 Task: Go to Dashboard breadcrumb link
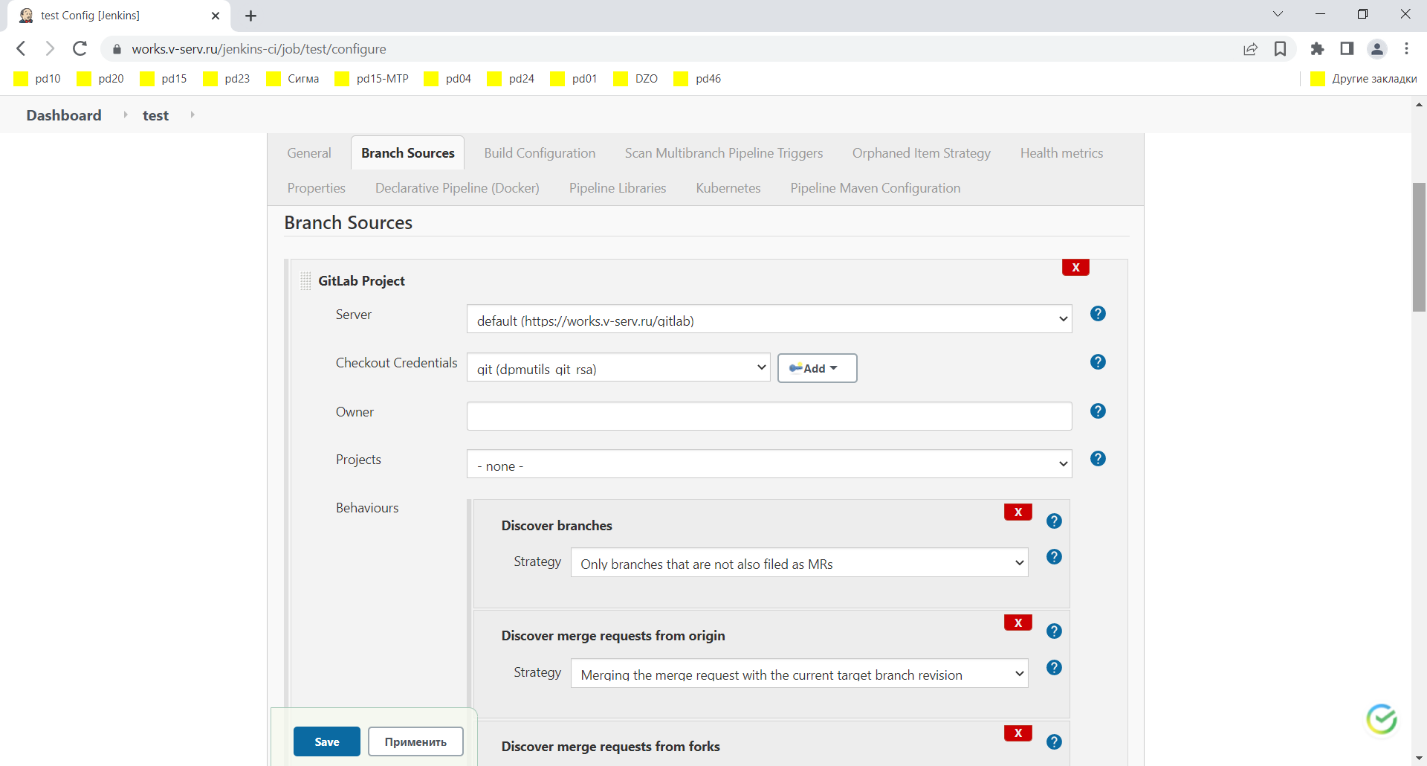coord(64,115)
